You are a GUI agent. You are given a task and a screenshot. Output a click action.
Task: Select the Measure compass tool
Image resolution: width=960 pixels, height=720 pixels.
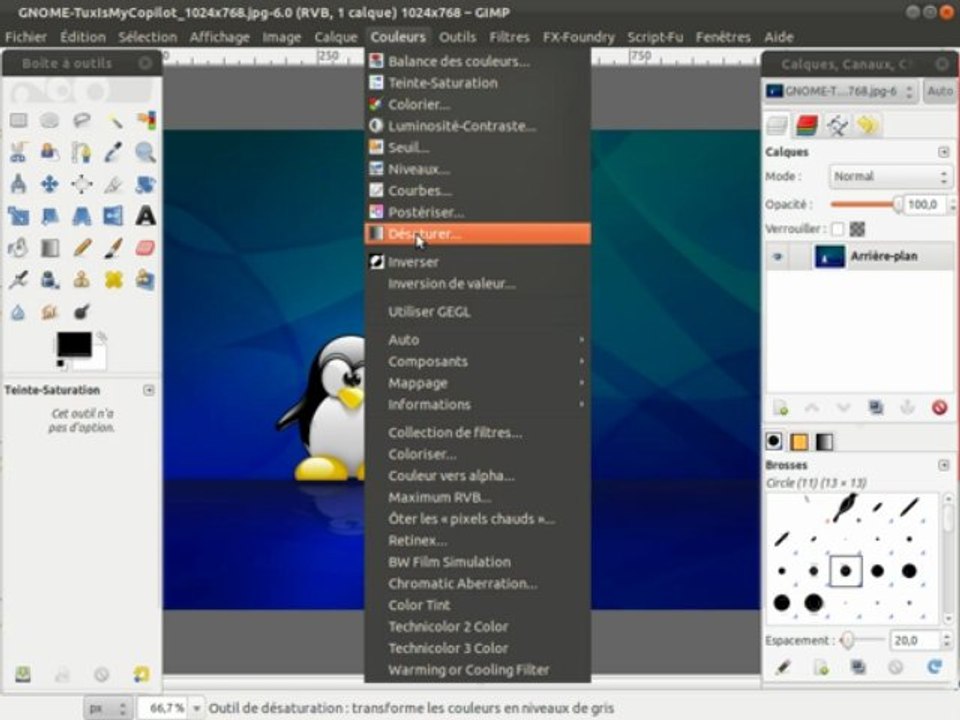coord(18,184)
